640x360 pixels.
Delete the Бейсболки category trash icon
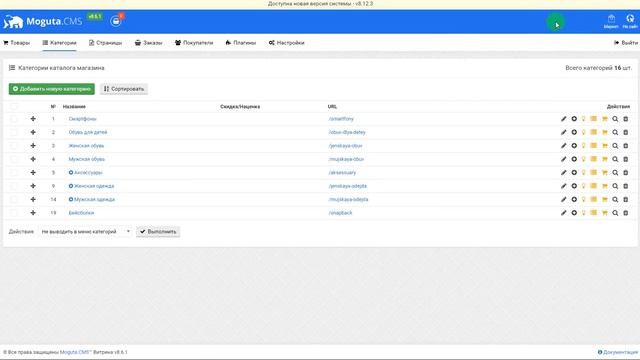[625, 213]
